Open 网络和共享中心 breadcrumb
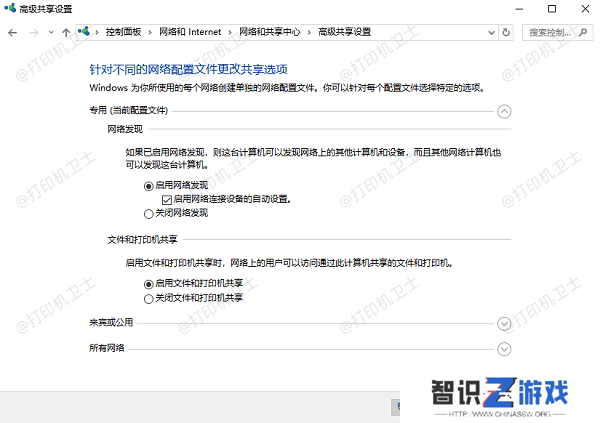The height and width of the screenshot is (423, 600). [269, 32]
